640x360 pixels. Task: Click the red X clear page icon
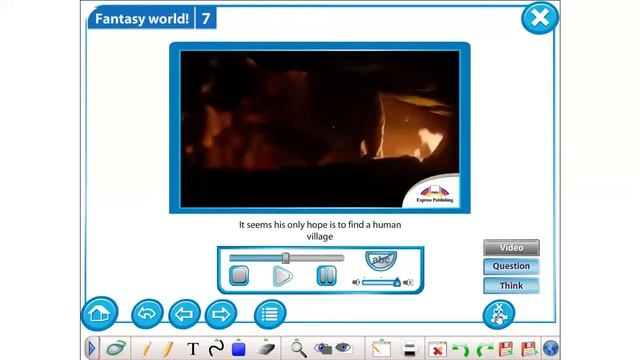437,350
